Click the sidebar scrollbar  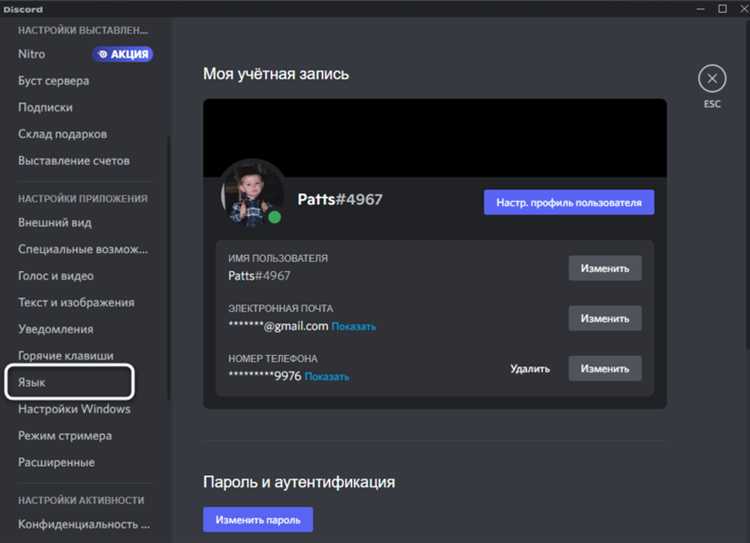(168, 268)
